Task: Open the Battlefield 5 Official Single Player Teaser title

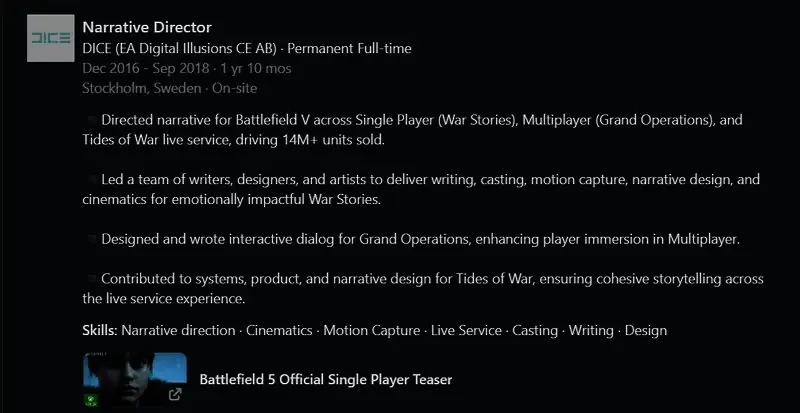Action: point(326,380)
